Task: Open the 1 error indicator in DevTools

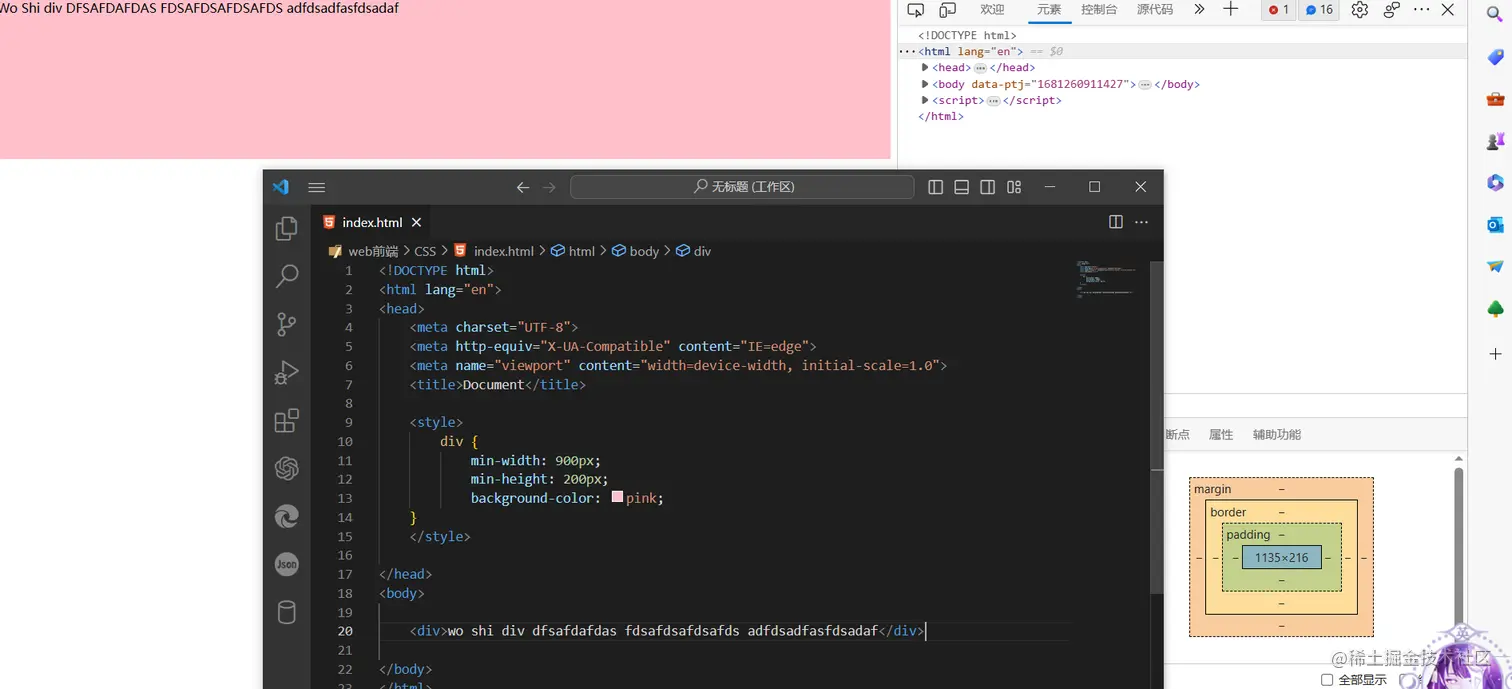Action: click(x=1278, y=10)
